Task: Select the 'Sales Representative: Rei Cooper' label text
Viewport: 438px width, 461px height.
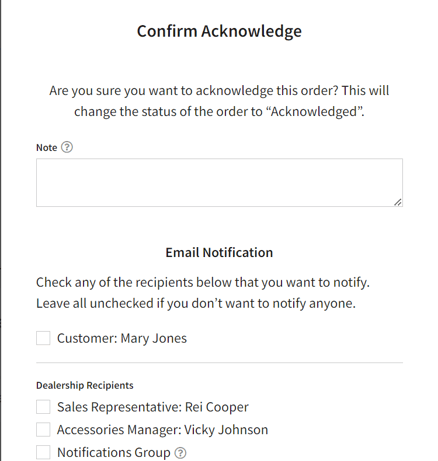Action: click(153, 407)
